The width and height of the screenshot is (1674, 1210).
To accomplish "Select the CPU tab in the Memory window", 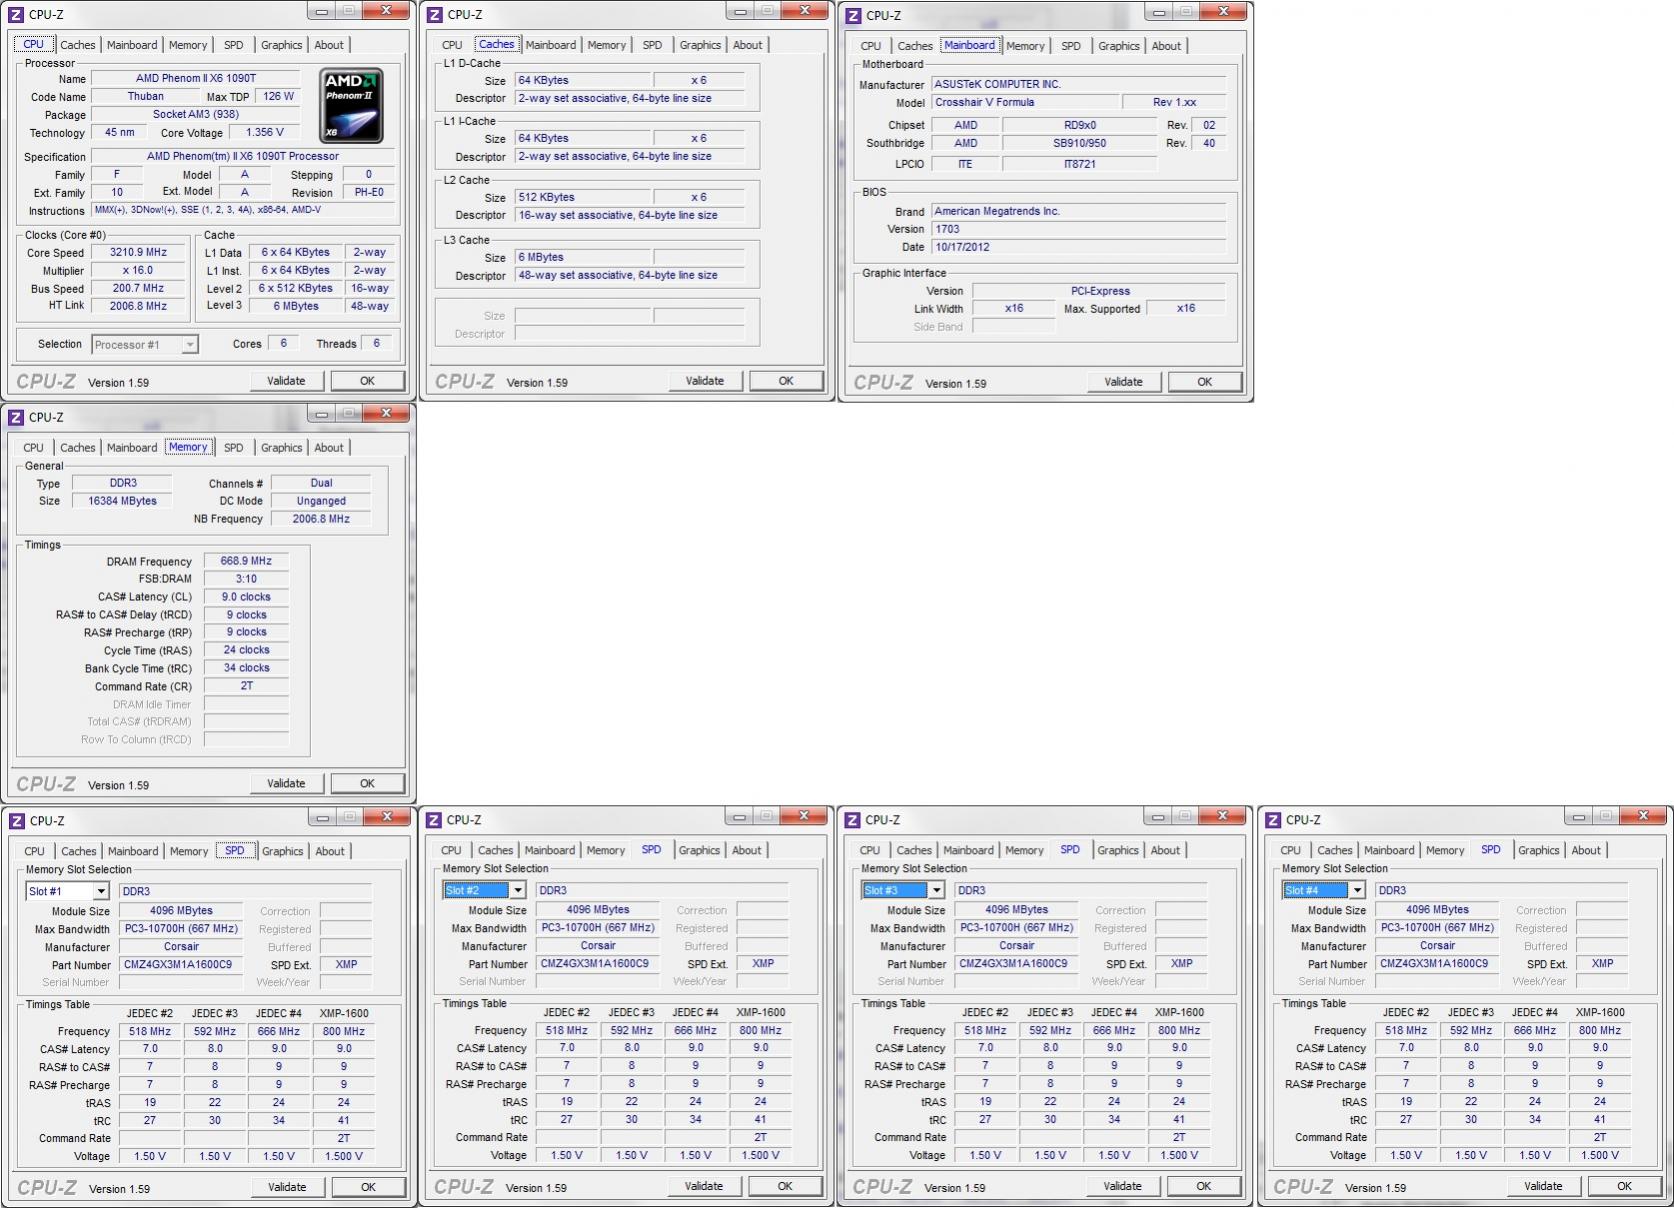I will pos(33,448).
